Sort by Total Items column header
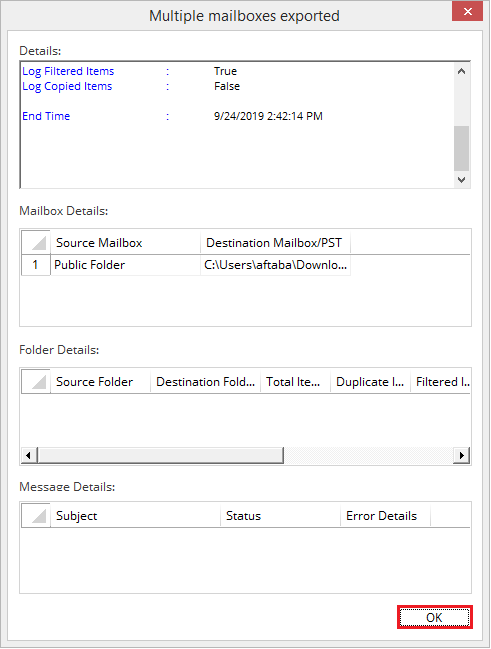 (x=296, y=382)
